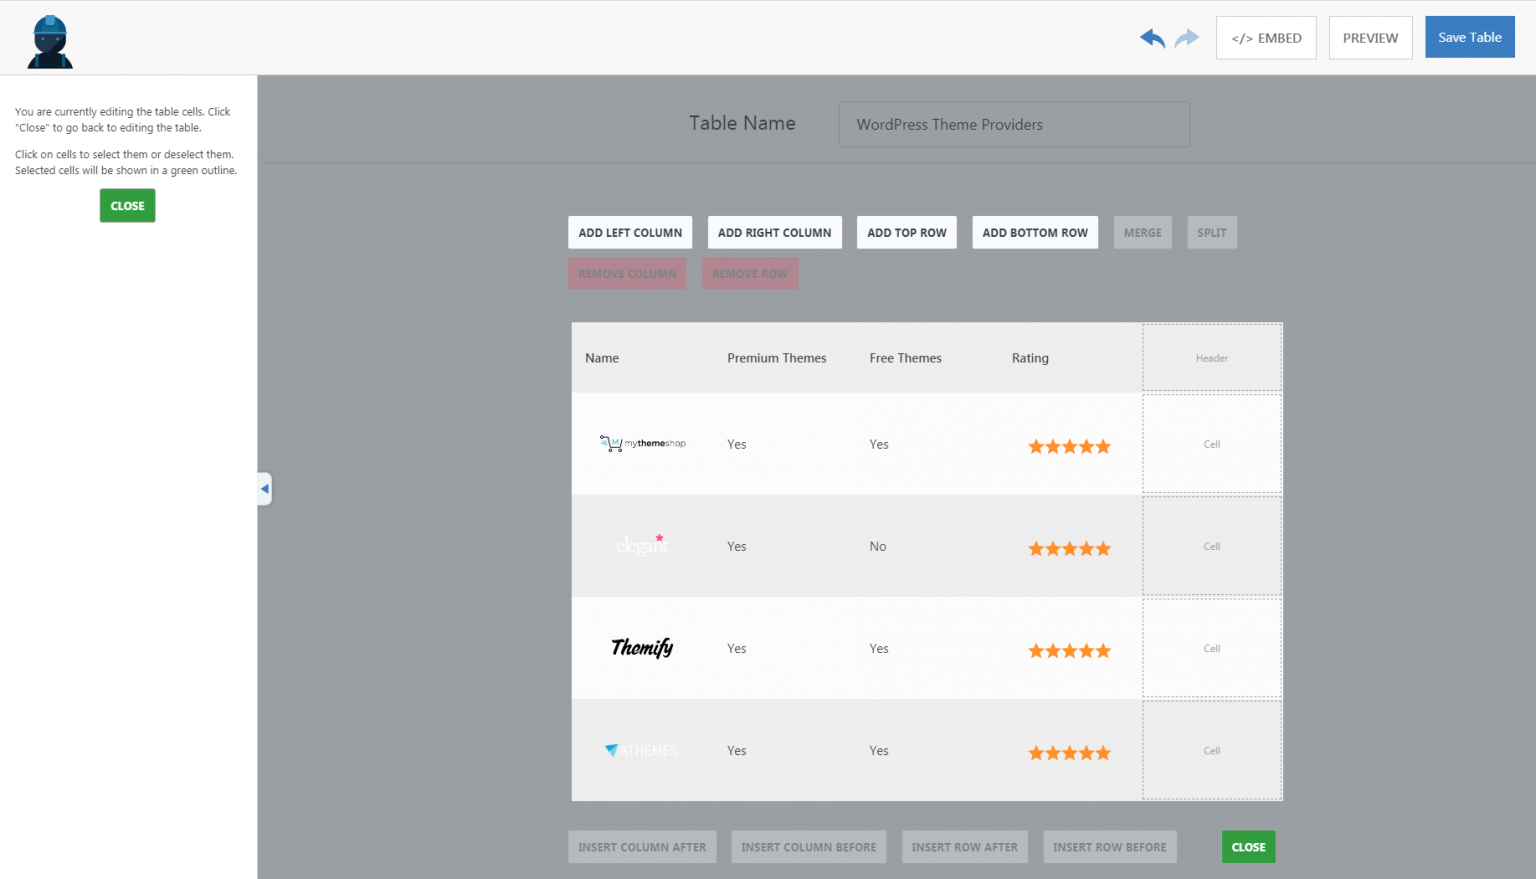This screenshot has width=1536, height=879.
Task: Click Insert Column After
Action: (642, 847)
